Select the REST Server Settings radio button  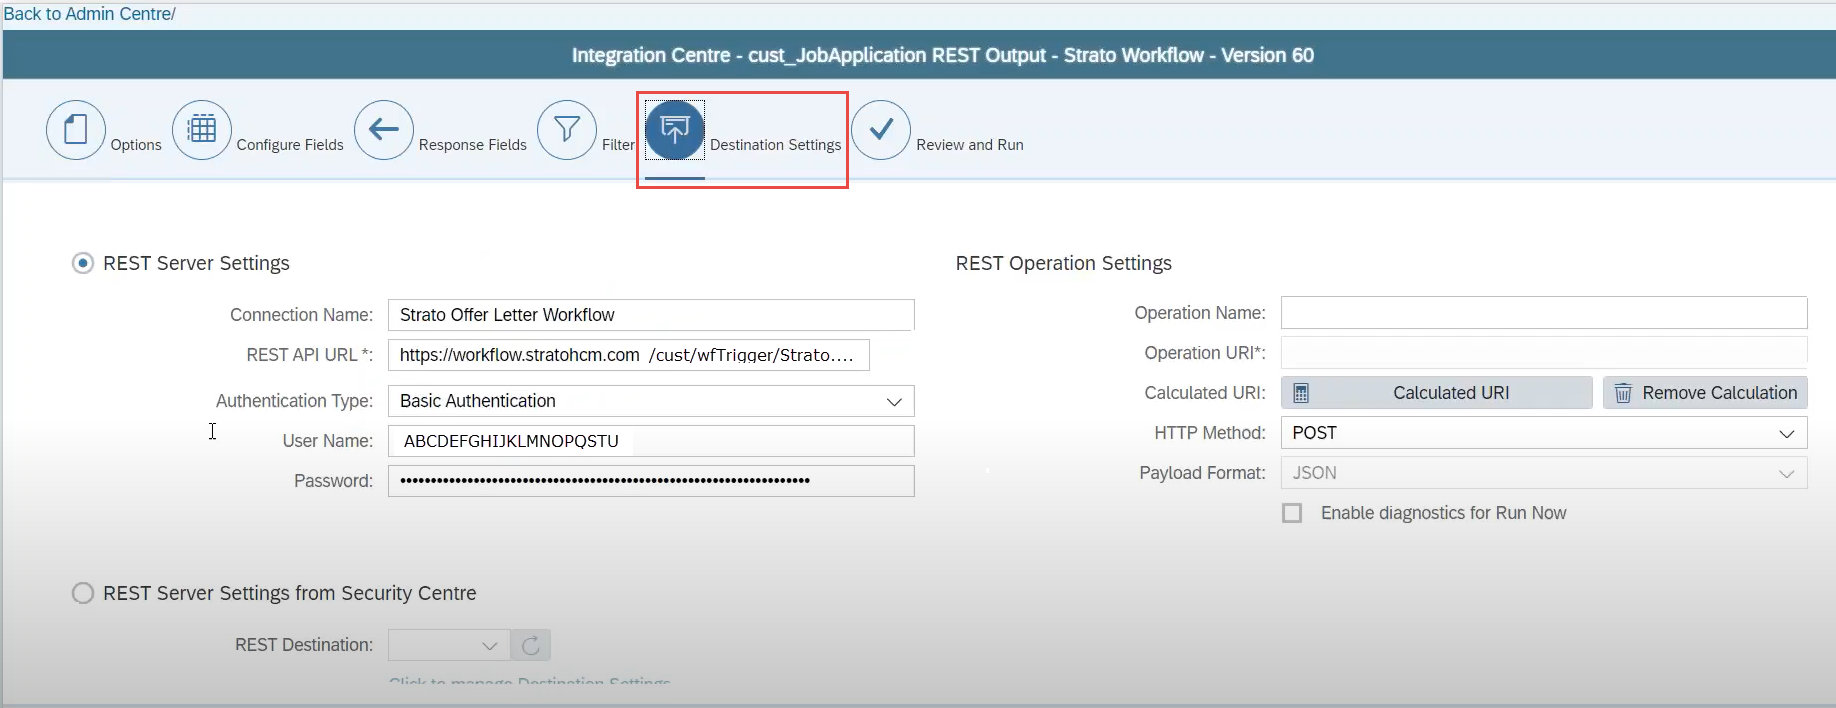pyautogui.click(x=83, y=263)
